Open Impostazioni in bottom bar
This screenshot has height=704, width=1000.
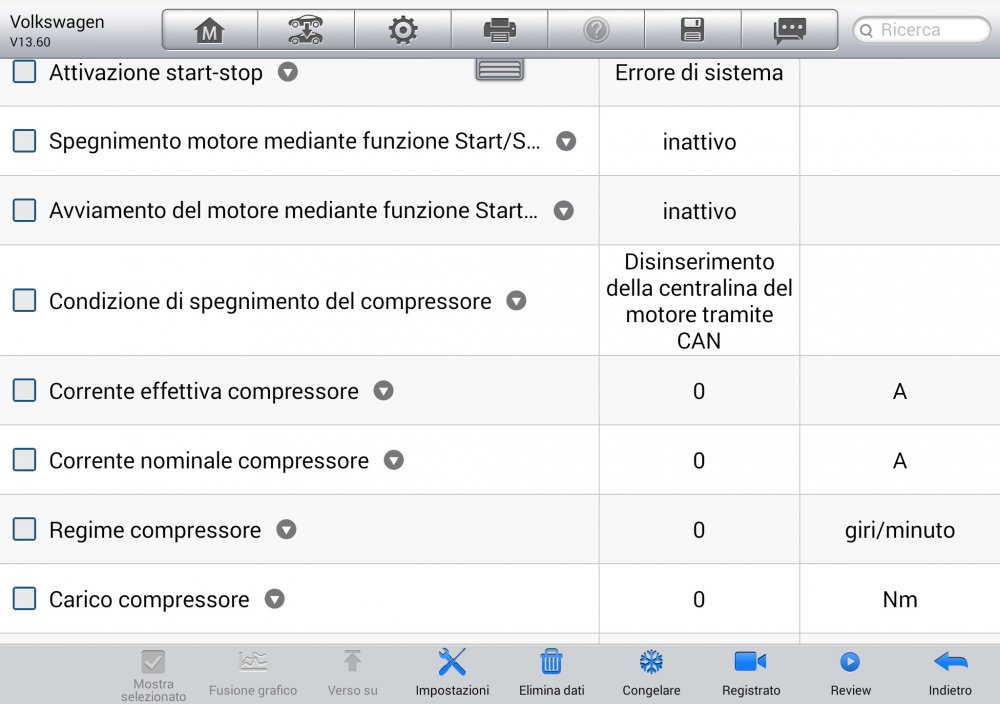452,671
